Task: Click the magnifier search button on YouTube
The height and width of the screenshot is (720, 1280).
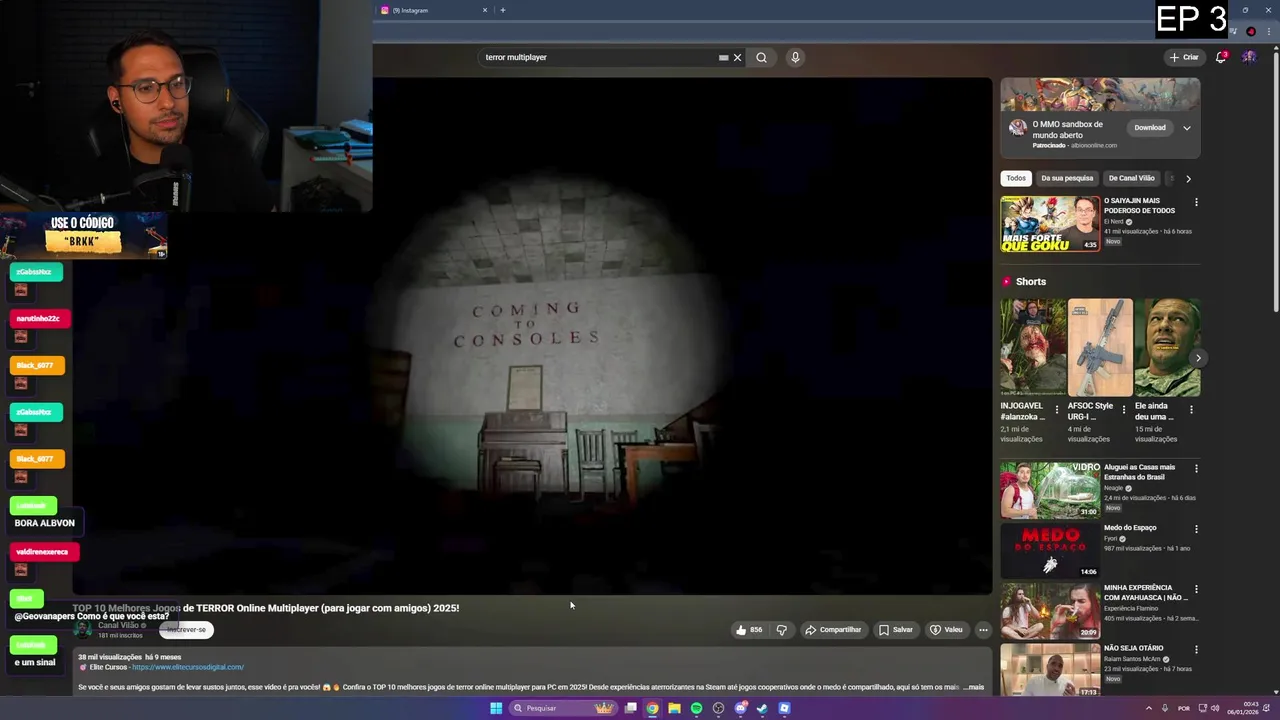Action: [x=761, y=57]
